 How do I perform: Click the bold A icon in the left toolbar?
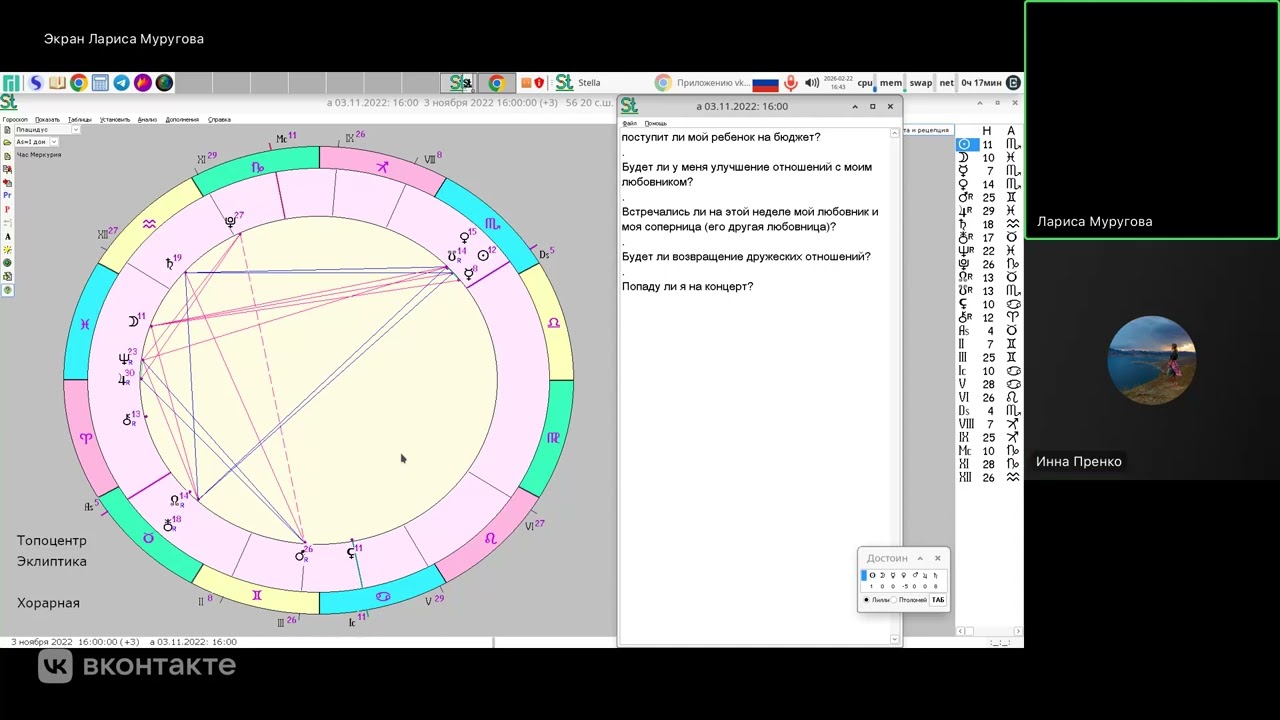[8, 237]
